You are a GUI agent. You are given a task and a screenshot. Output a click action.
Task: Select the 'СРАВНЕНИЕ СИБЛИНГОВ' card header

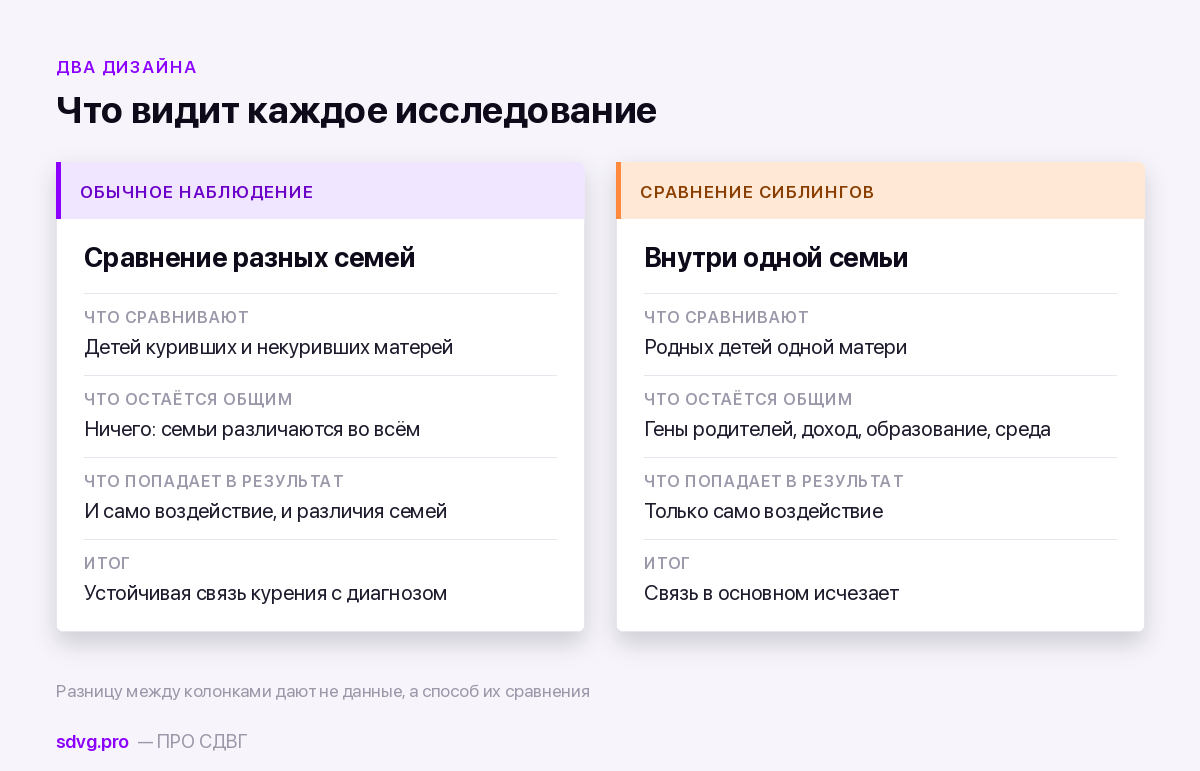(880, 191)
